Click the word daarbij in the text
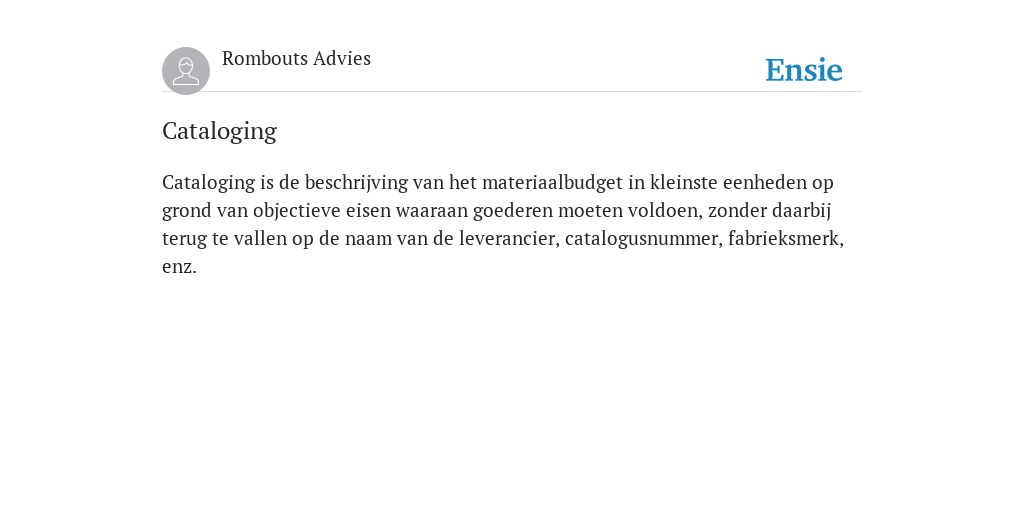 click(801, 211)
